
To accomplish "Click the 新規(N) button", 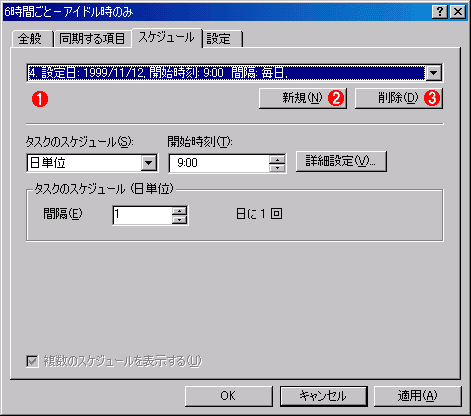I will coord(303,98).
